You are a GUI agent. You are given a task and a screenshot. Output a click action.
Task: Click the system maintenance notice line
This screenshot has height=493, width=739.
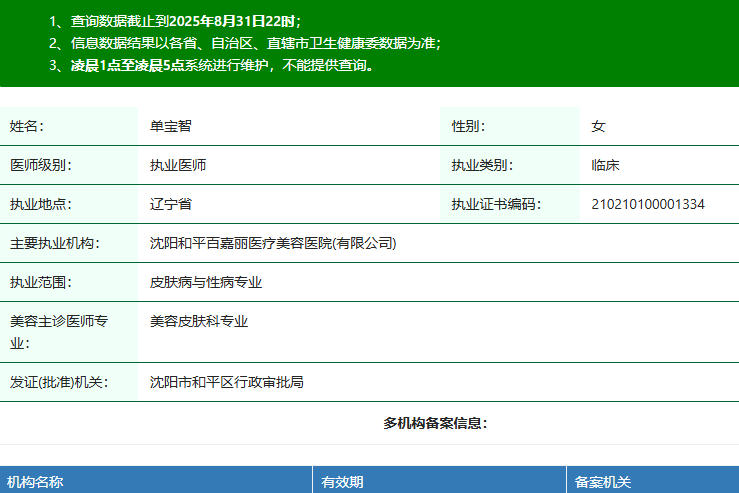point(211,66)
